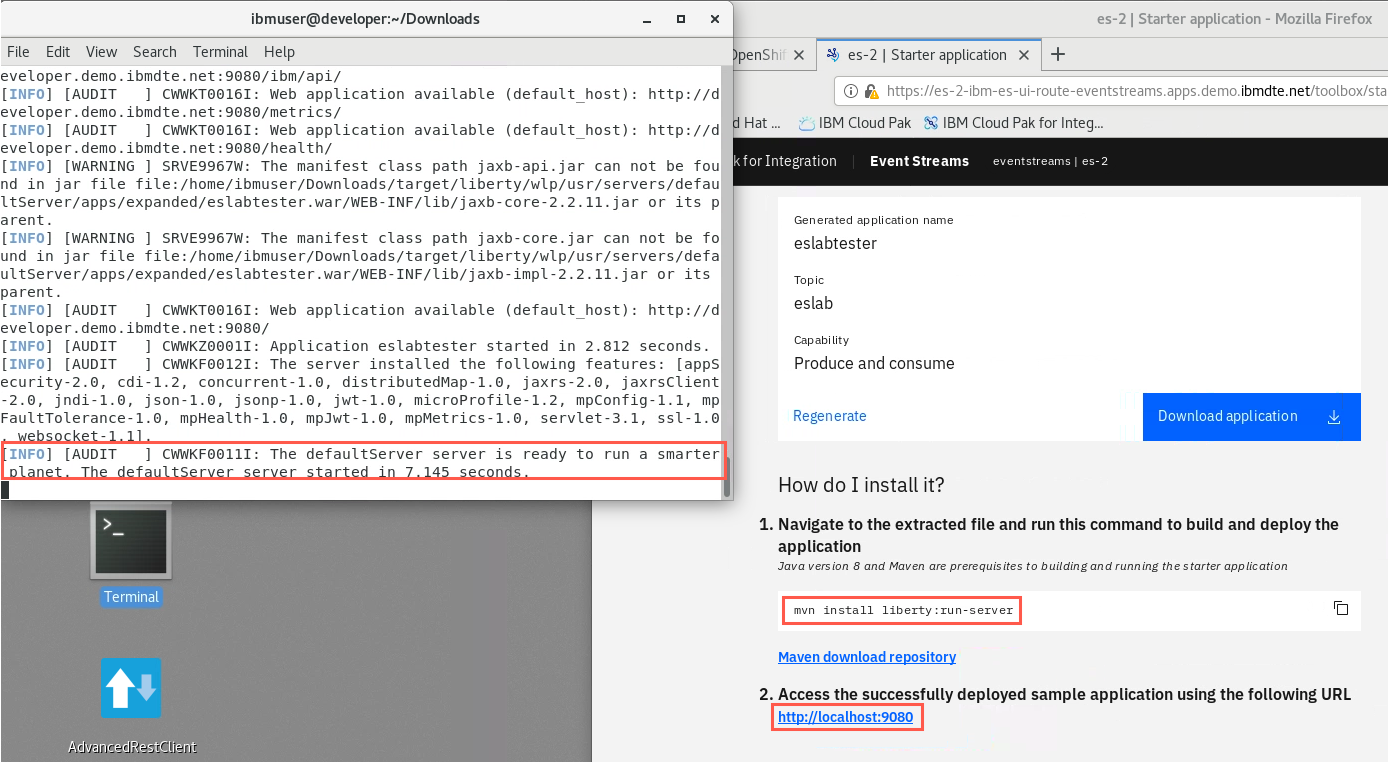Image resolution: width=1388 pixels, height=762 pixels.
Task: Click Download application button
Action: pyautogui.click(x=1251, y=416)
